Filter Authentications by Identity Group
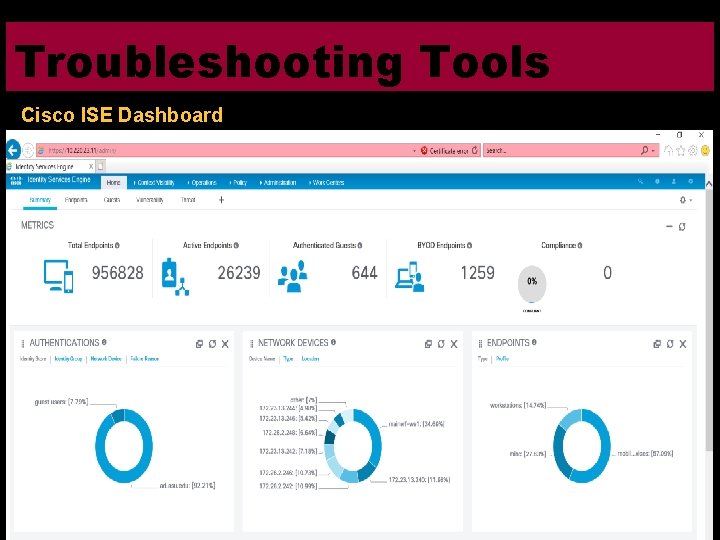 (68, 359)
